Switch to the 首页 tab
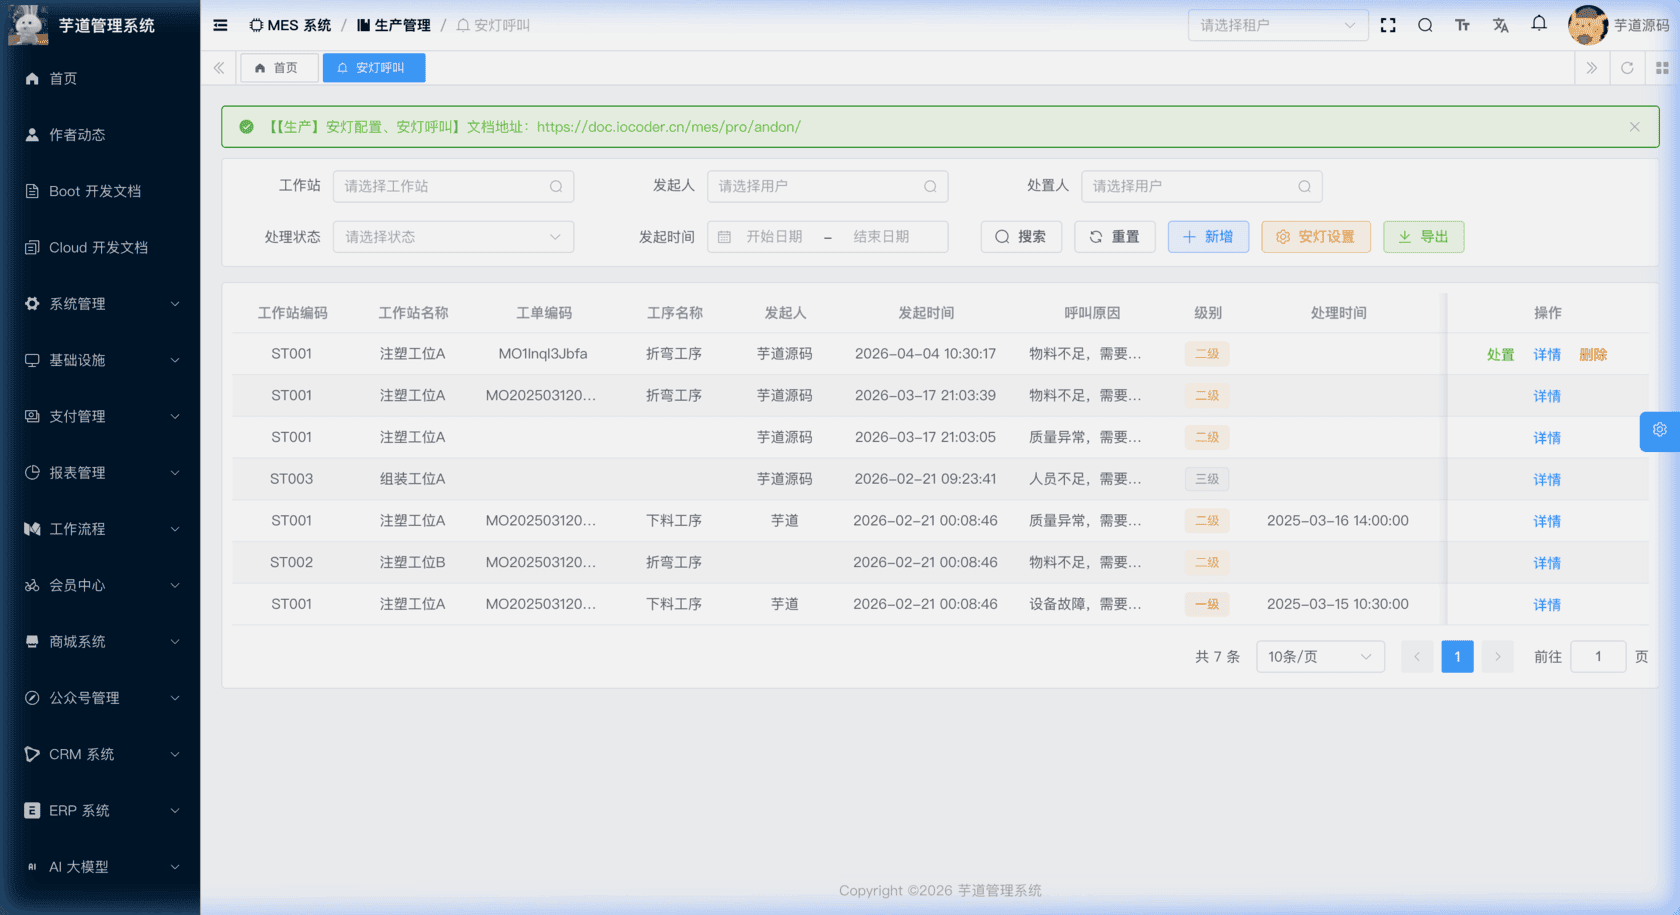This screenshot has height=915, width=1680. [278, 68]
